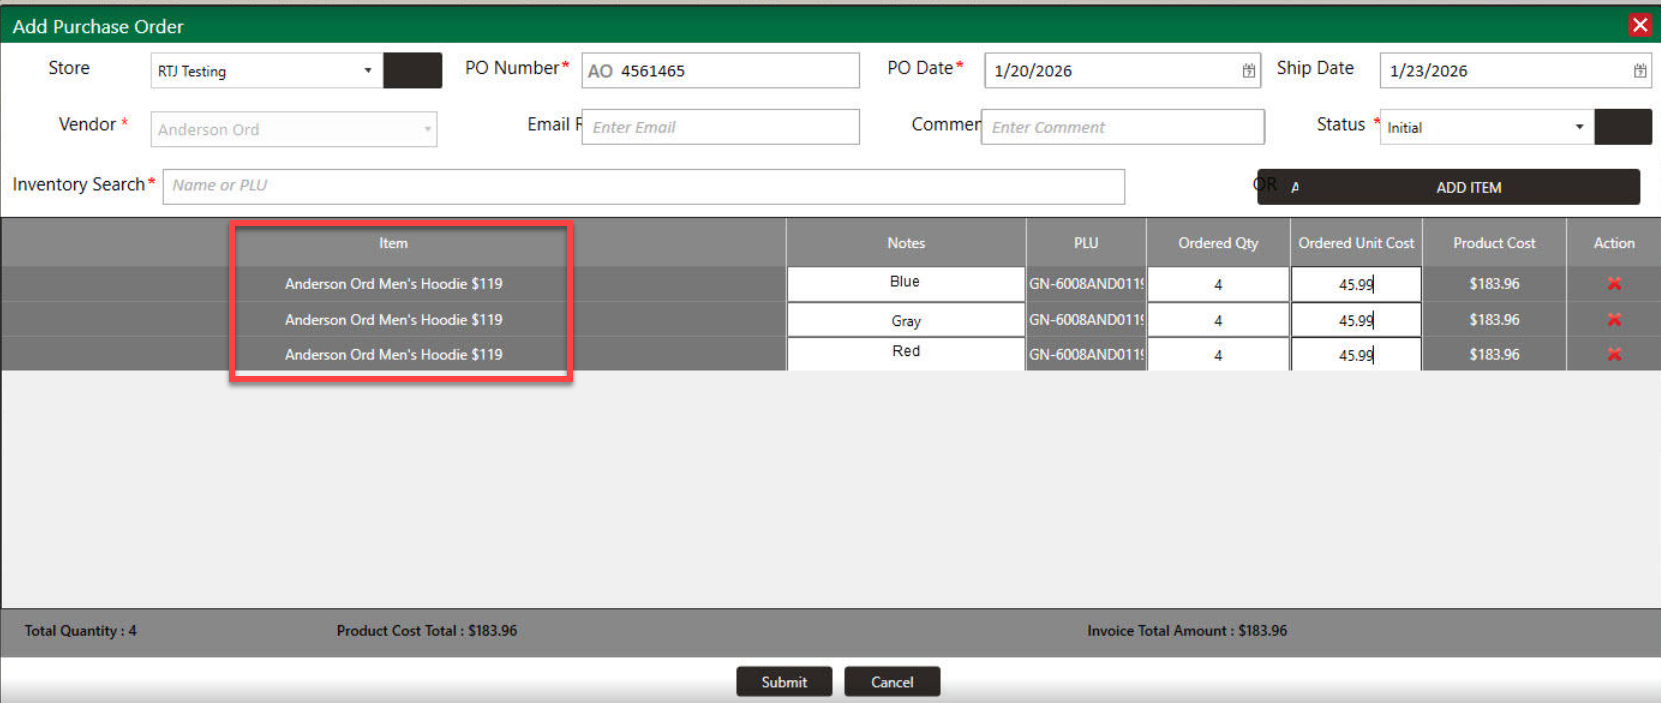Focus the Enter Email field

(720, 127)
